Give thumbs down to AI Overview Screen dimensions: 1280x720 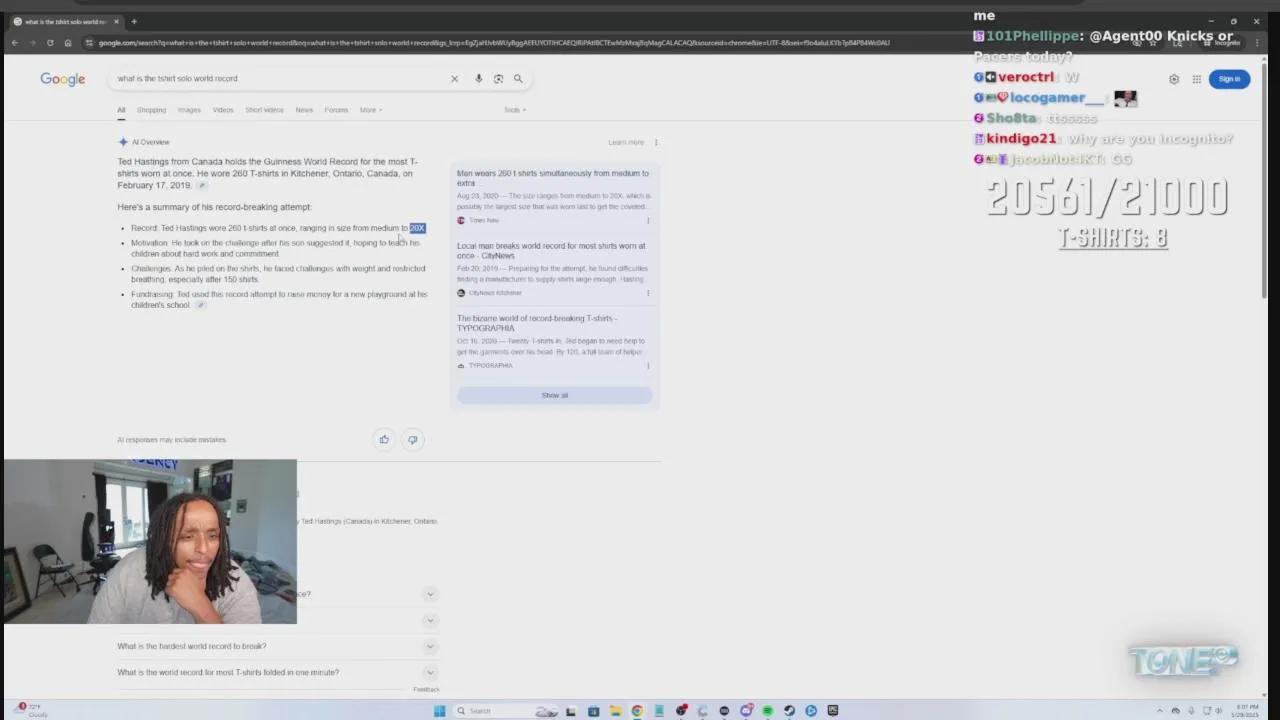click(412, 439)
